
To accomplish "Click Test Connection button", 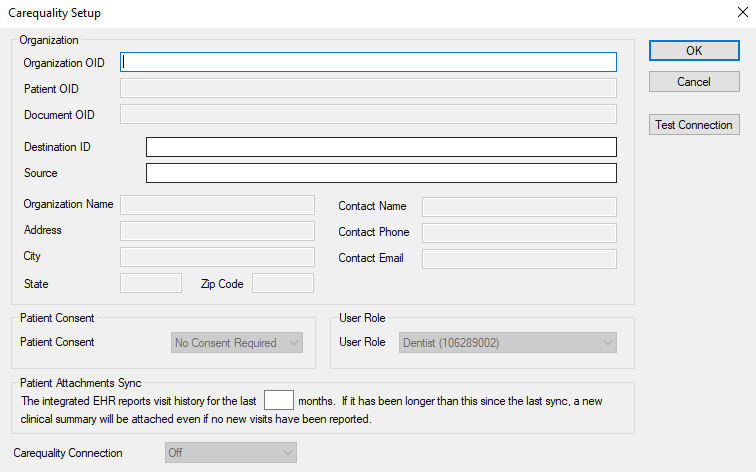I will (693, 125).
